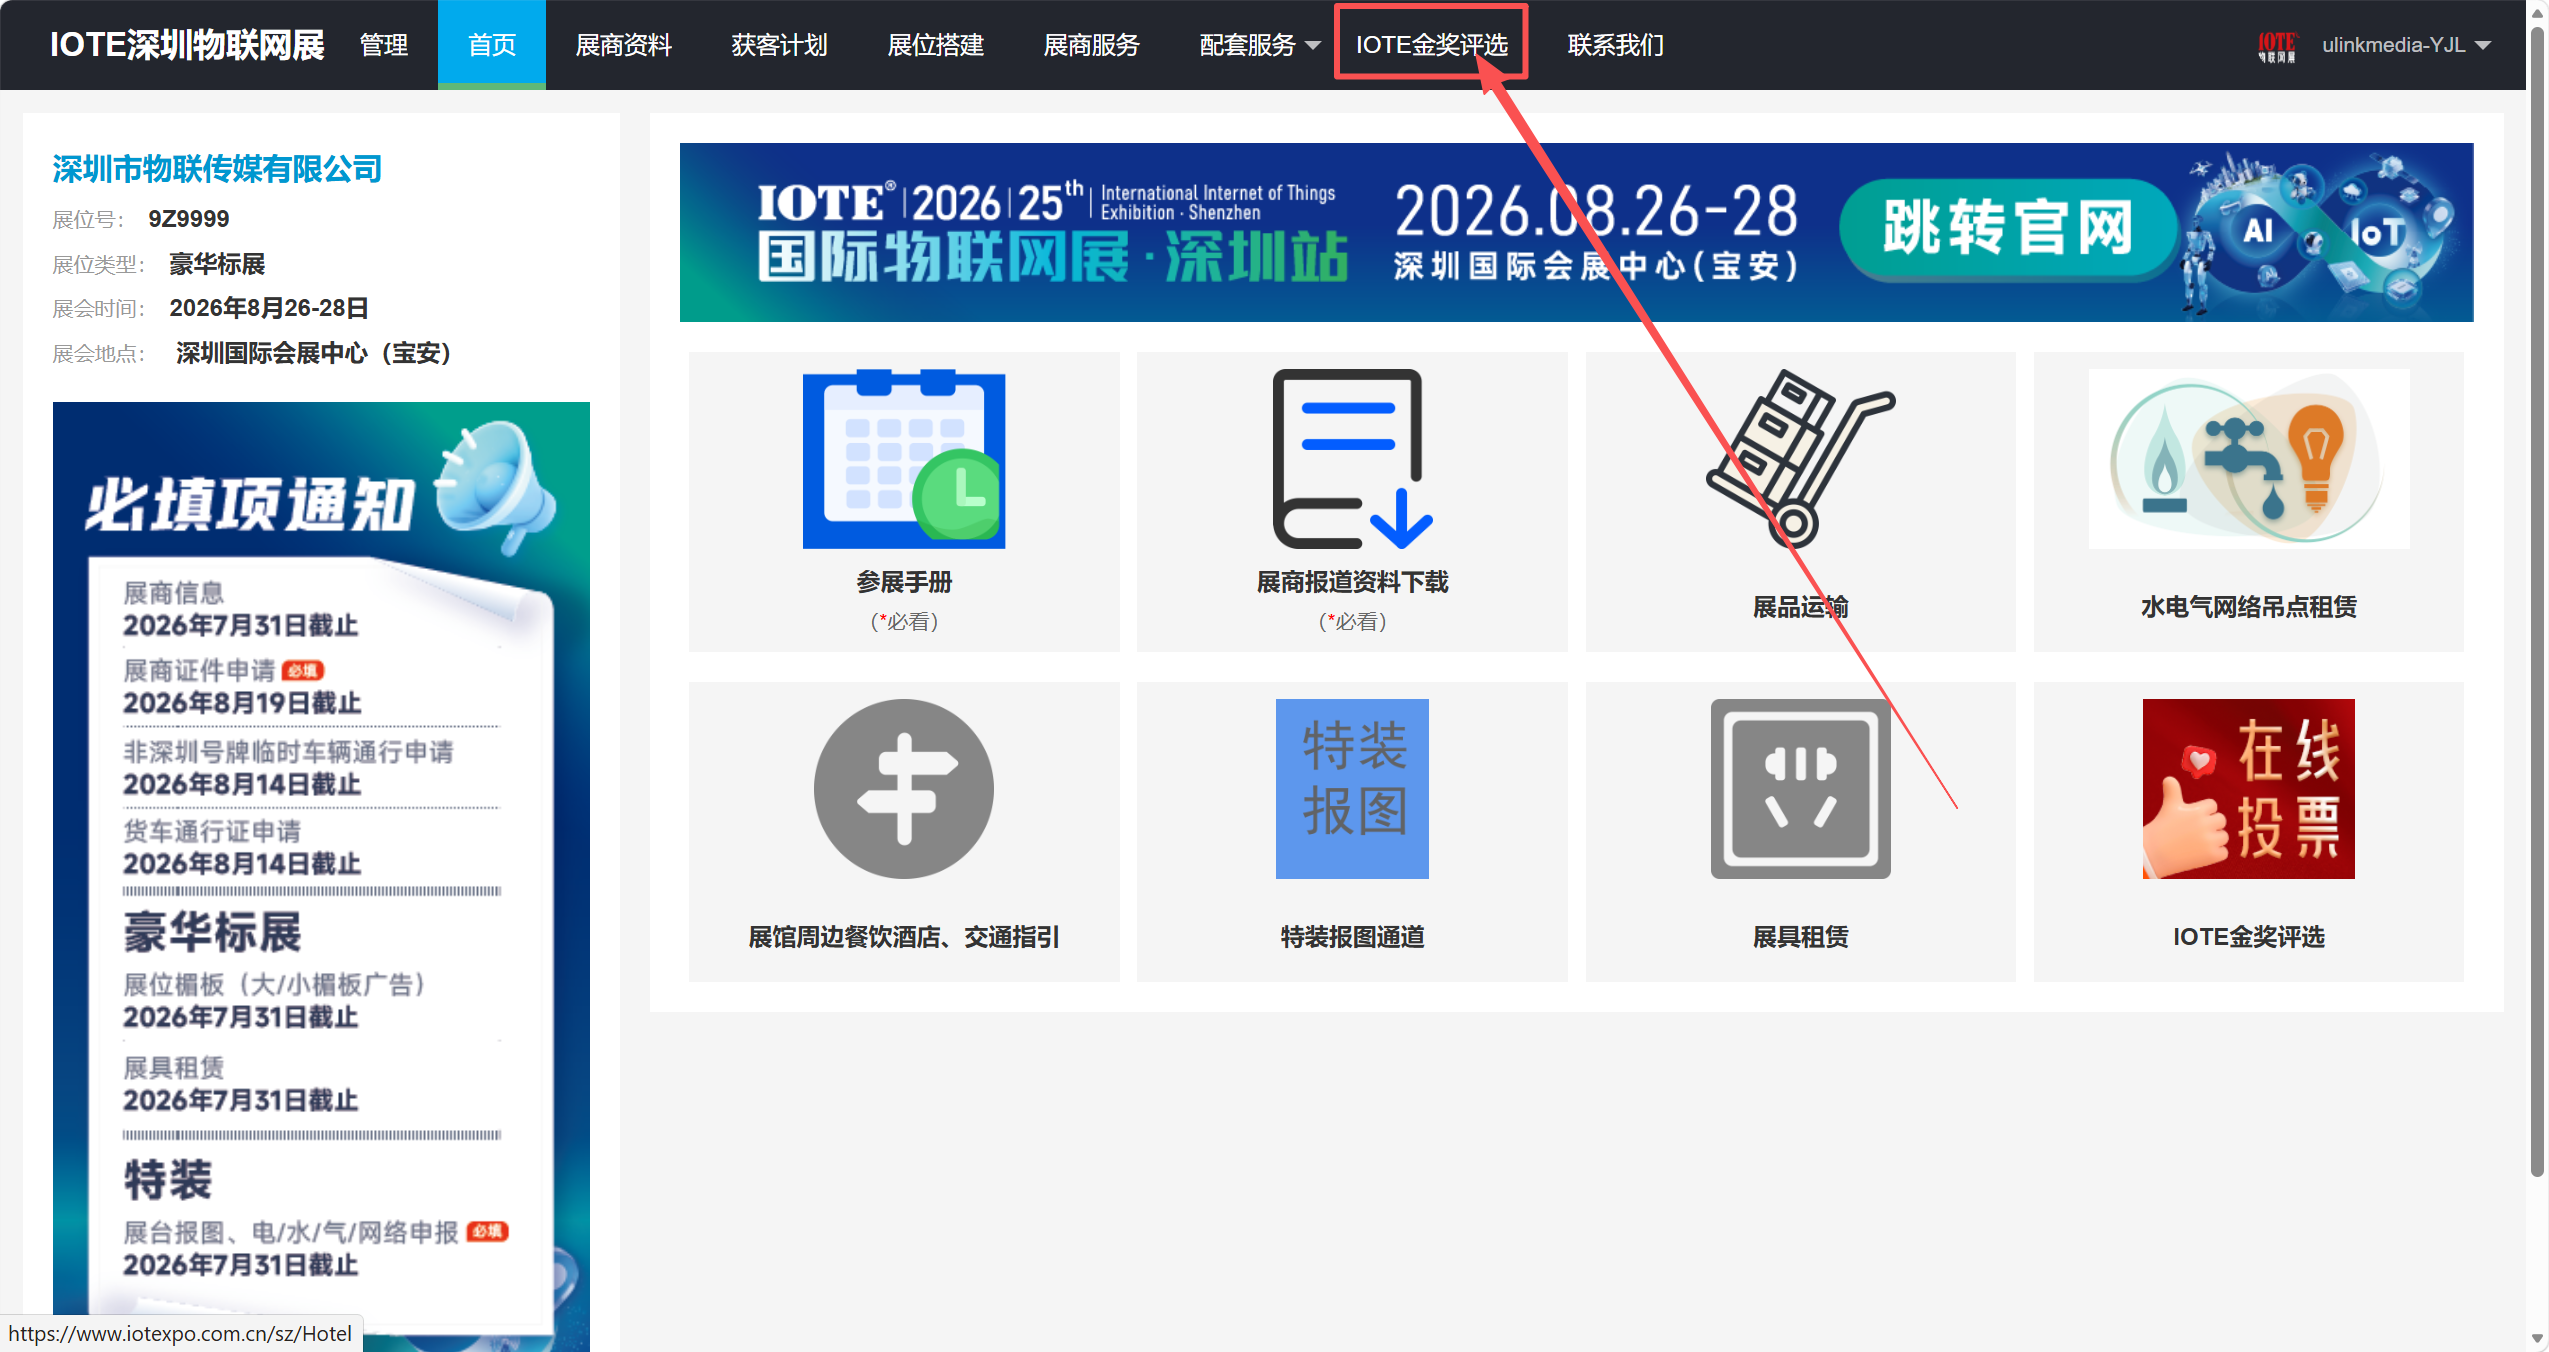Click the blue 特装报图 icon
Screen dimensions: 2549x1352
[x=1351, y=789]
